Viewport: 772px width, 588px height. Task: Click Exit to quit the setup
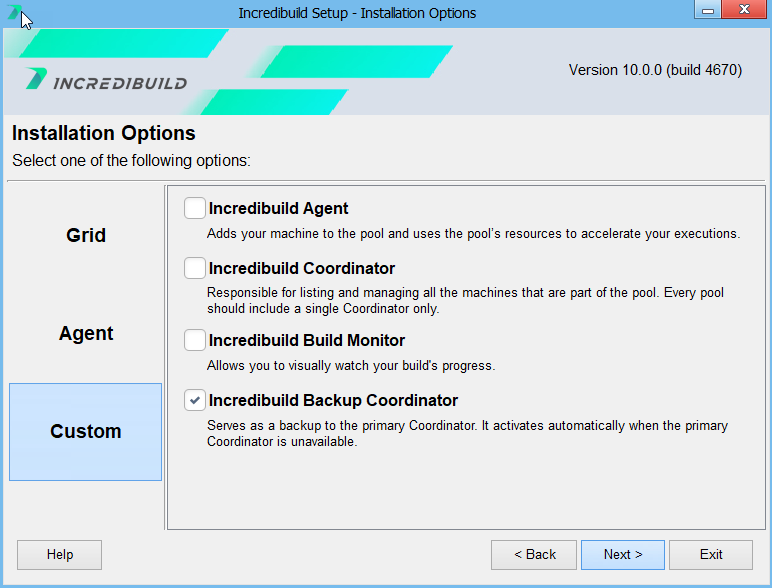click(711, 555)
